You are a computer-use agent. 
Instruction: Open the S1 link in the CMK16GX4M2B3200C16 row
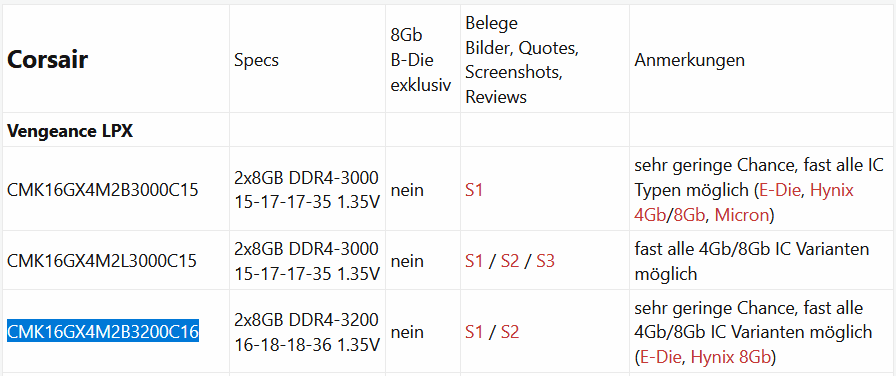[x=474, y=332]
